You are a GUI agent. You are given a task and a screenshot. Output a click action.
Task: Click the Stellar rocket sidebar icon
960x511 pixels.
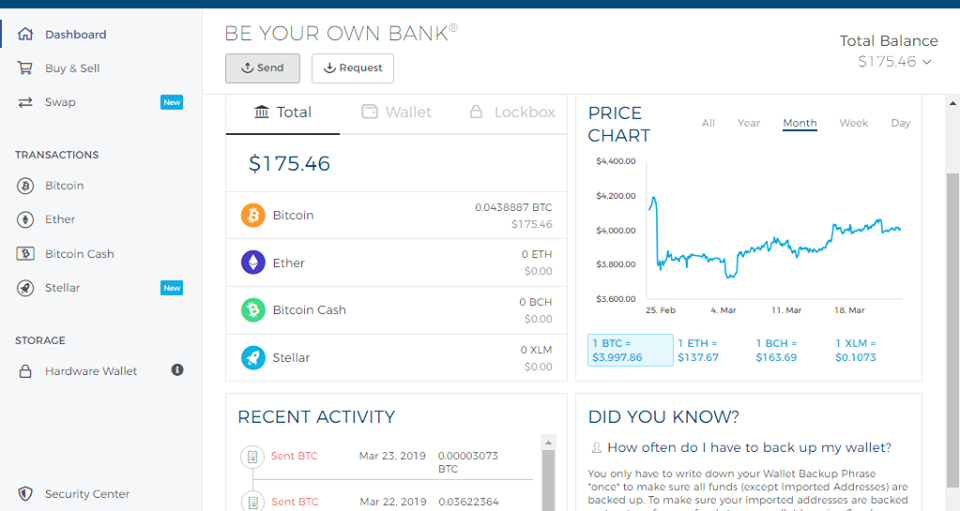[x=25, y=288]
